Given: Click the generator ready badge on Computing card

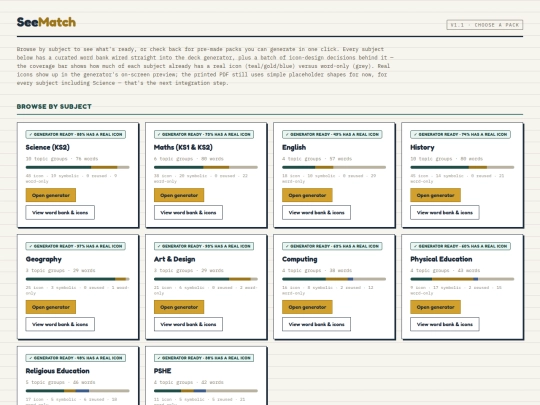Looking at the screenshot, I should point(332,246).
